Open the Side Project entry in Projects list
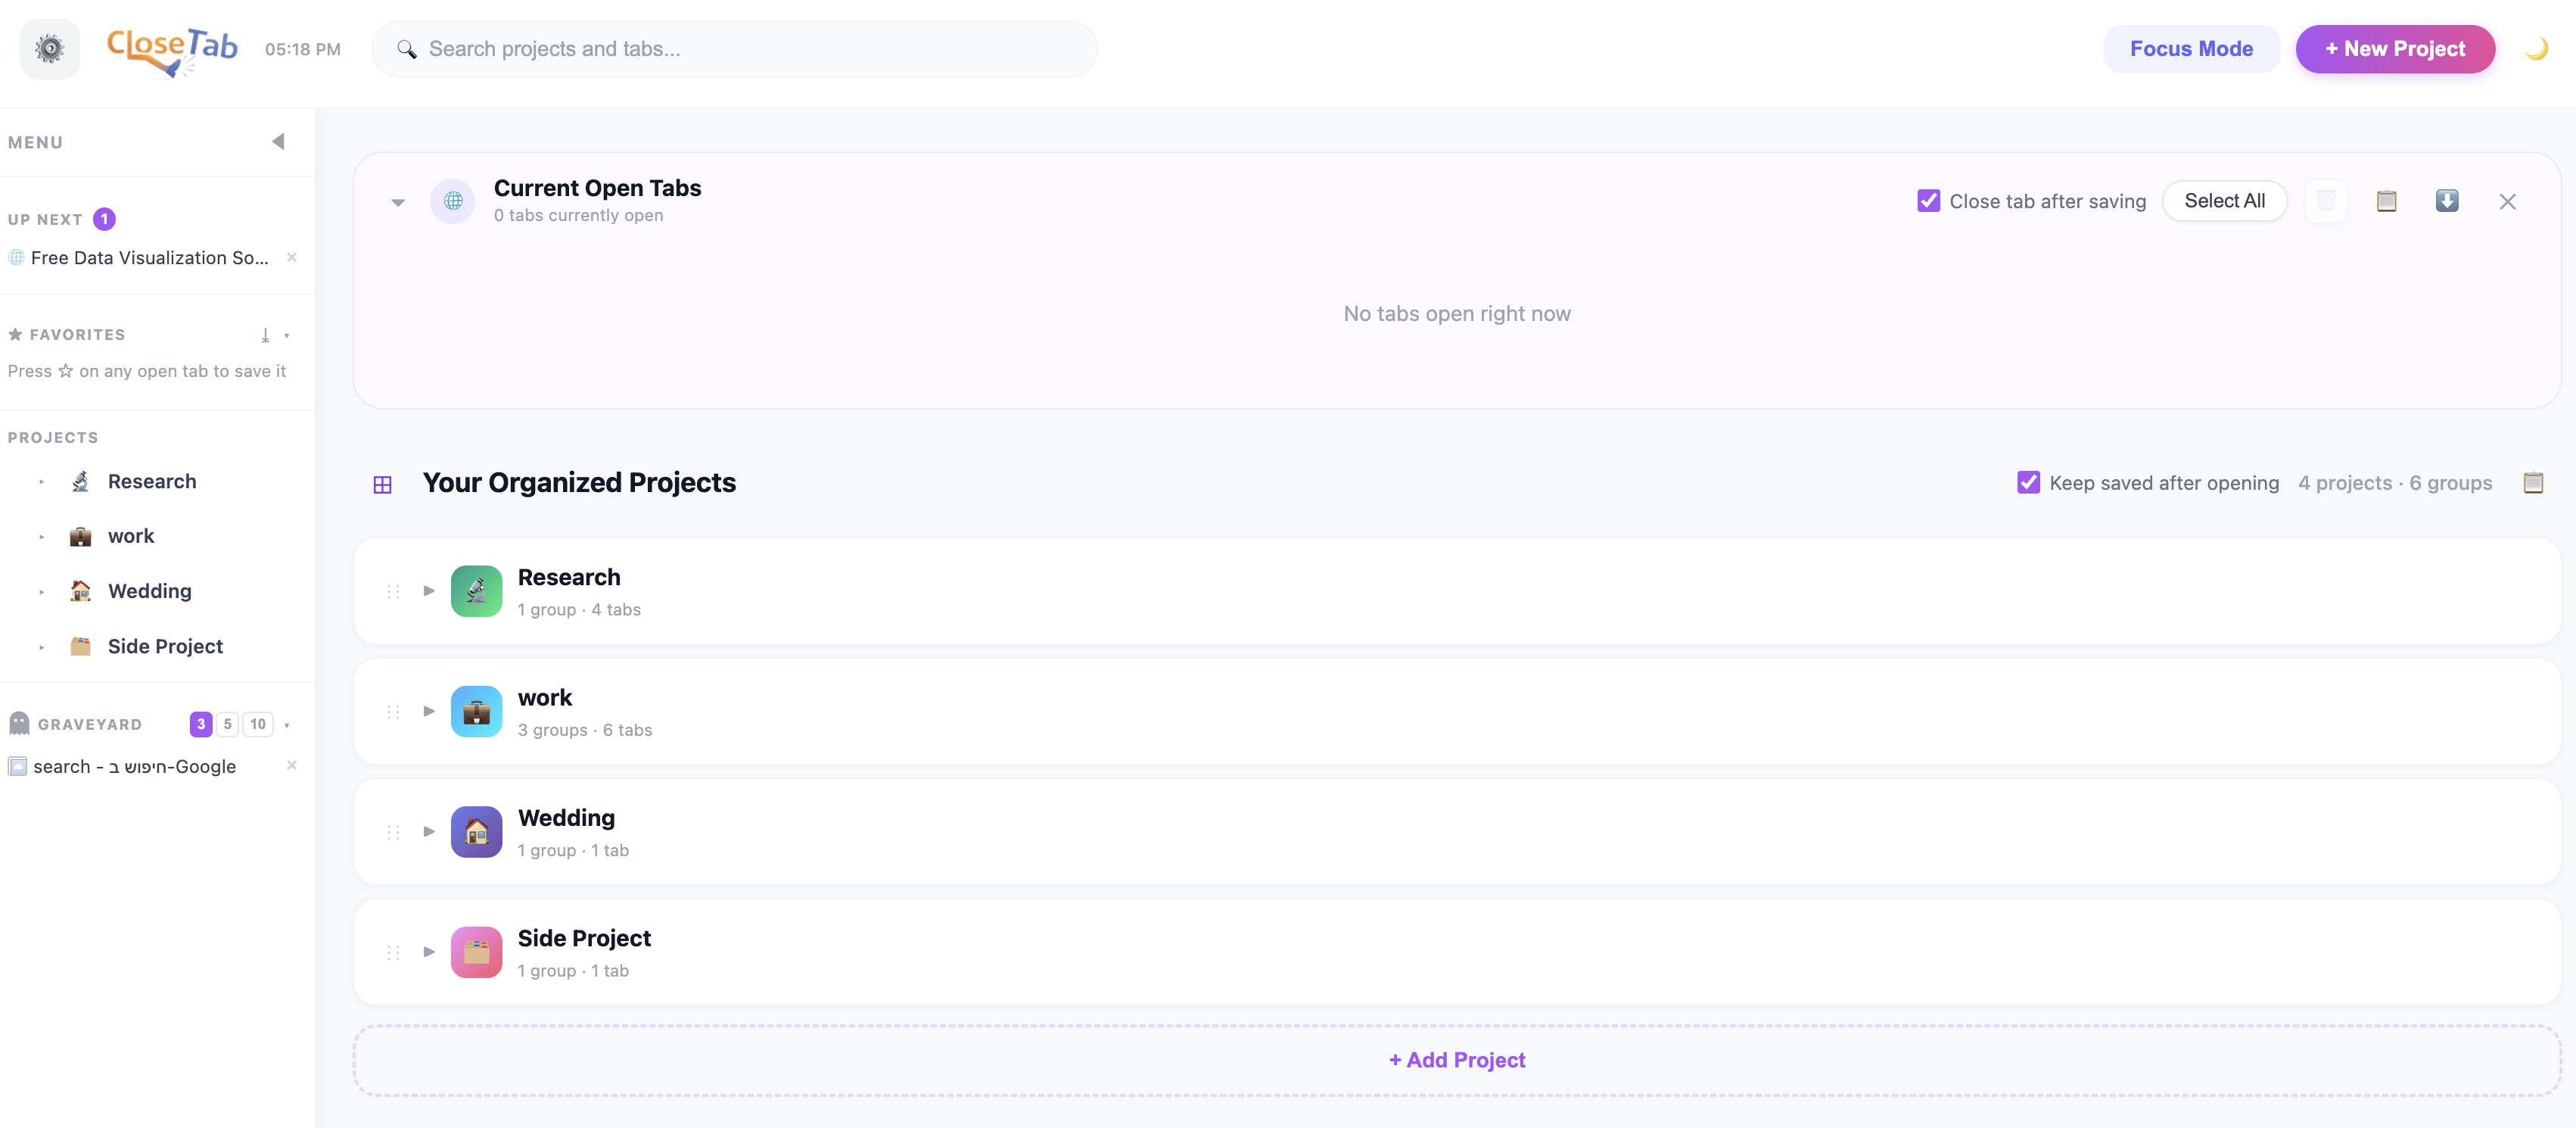Viewport: 2576px width, 1128px height. click(x=165, y=646)
